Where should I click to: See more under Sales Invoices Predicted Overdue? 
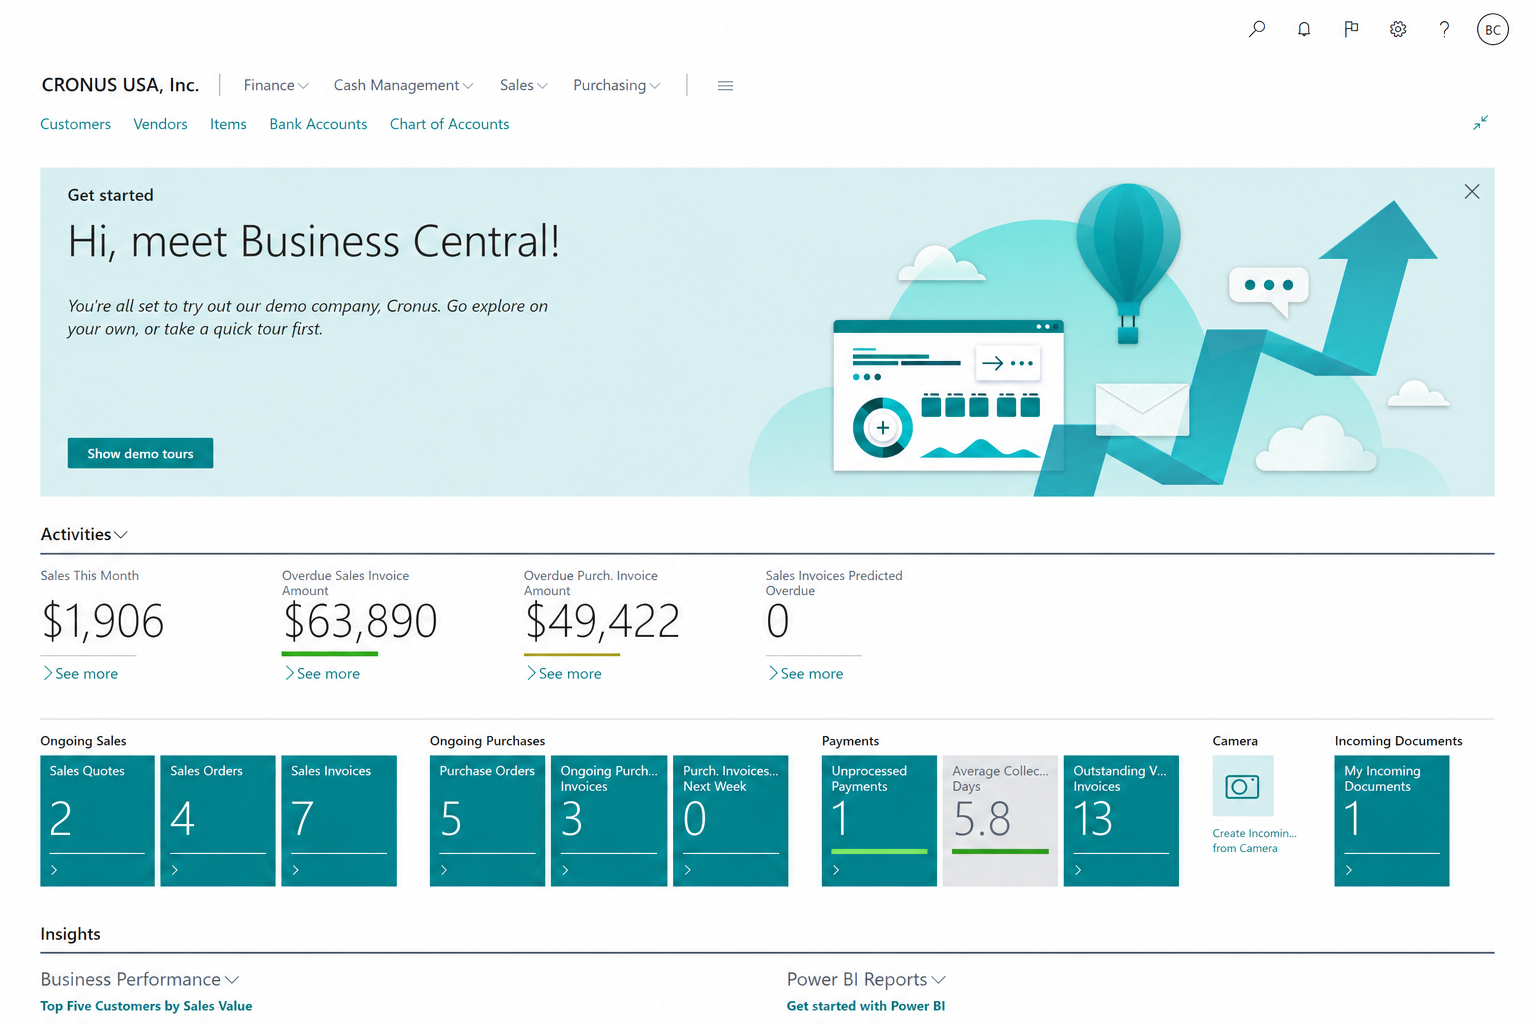click(x=806, y=674)
